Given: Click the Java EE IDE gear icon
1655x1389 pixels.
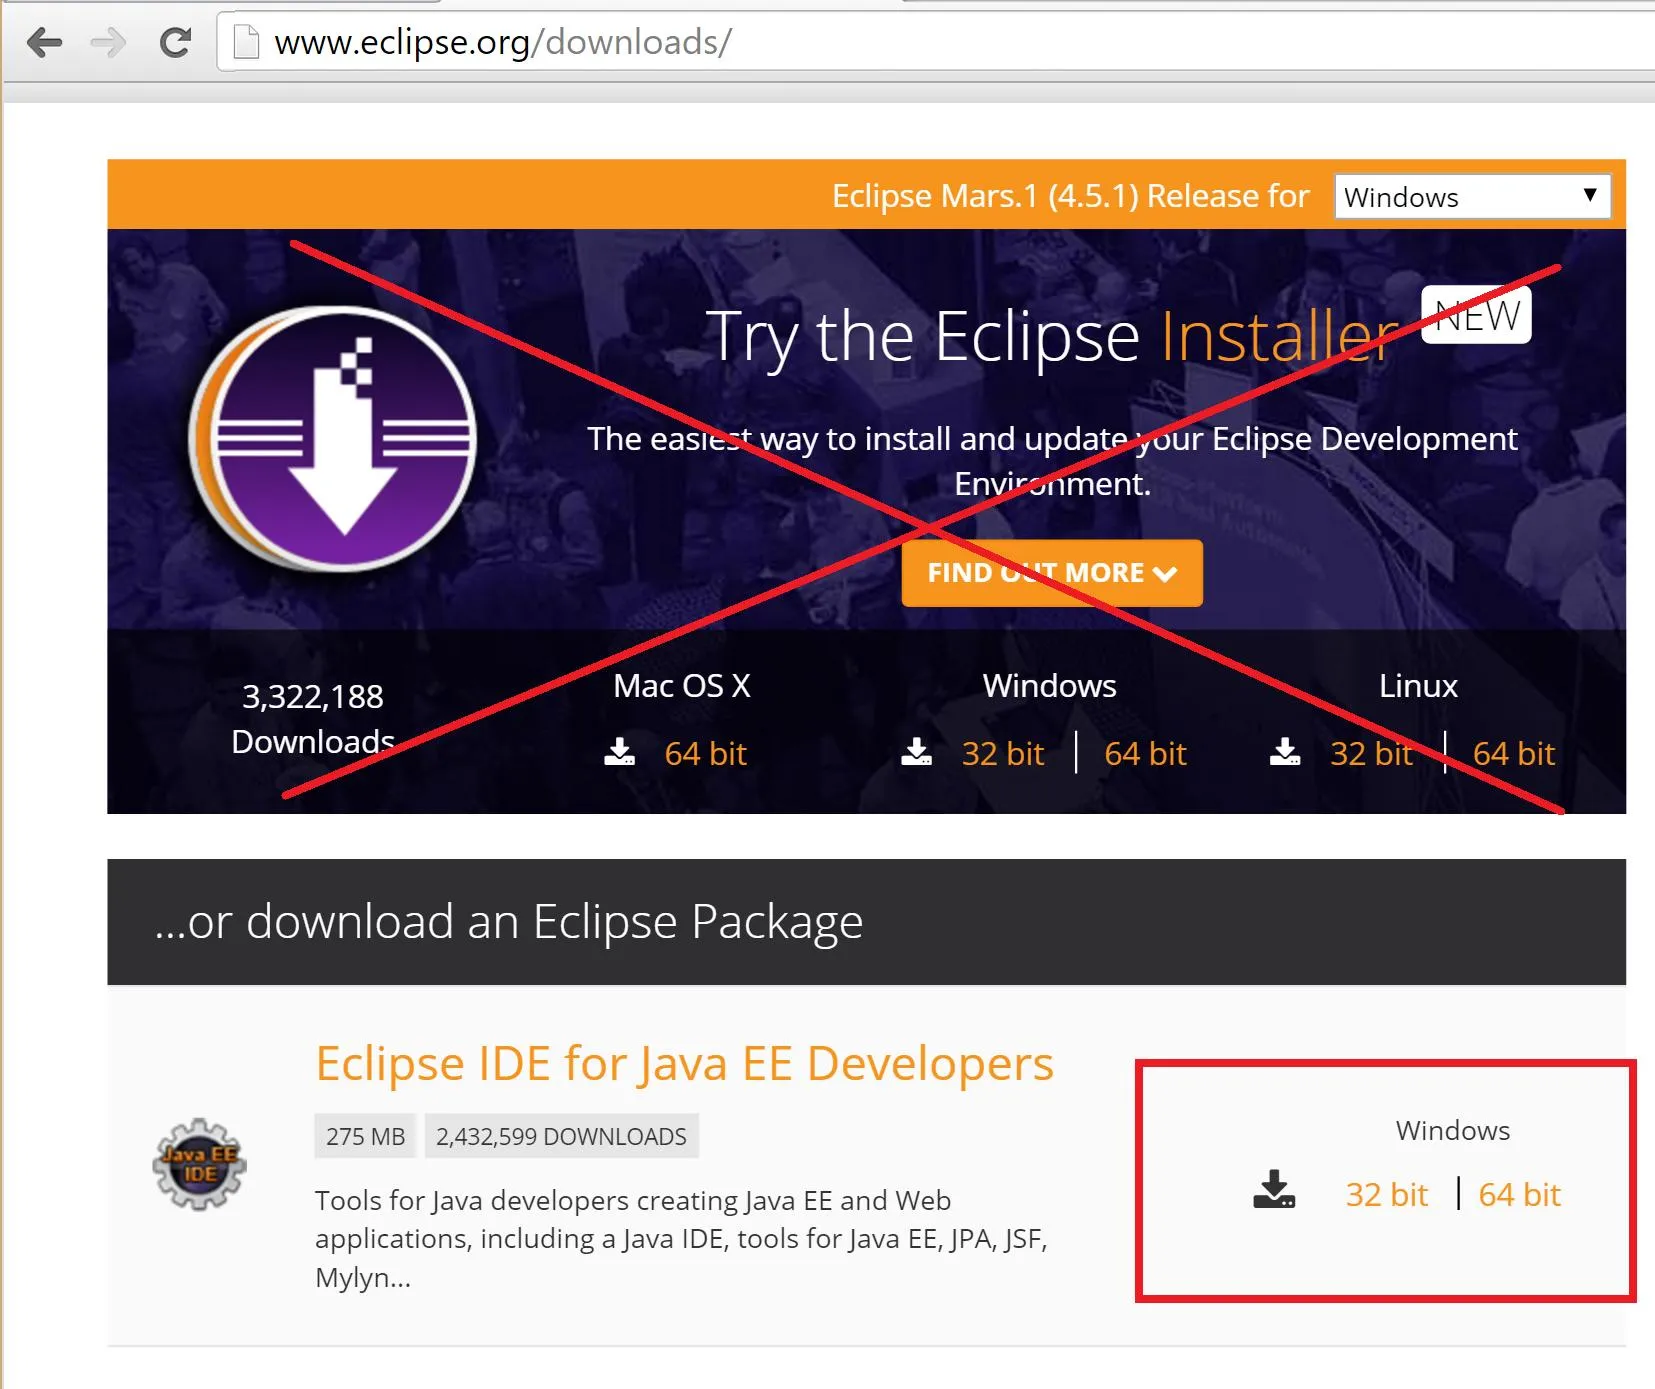Looking at the screenshot, I should coord(200,1164).
